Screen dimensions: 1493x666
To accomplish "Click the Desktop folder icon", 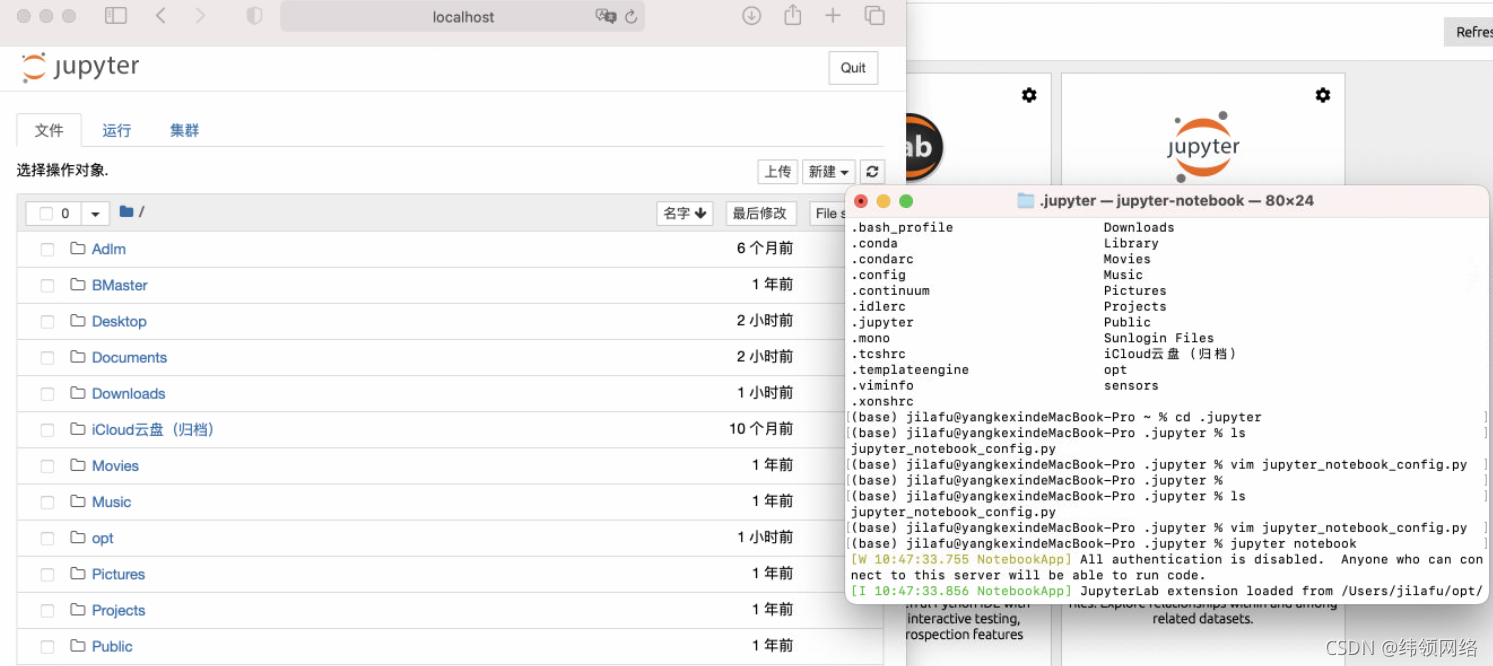I will 78,320.
